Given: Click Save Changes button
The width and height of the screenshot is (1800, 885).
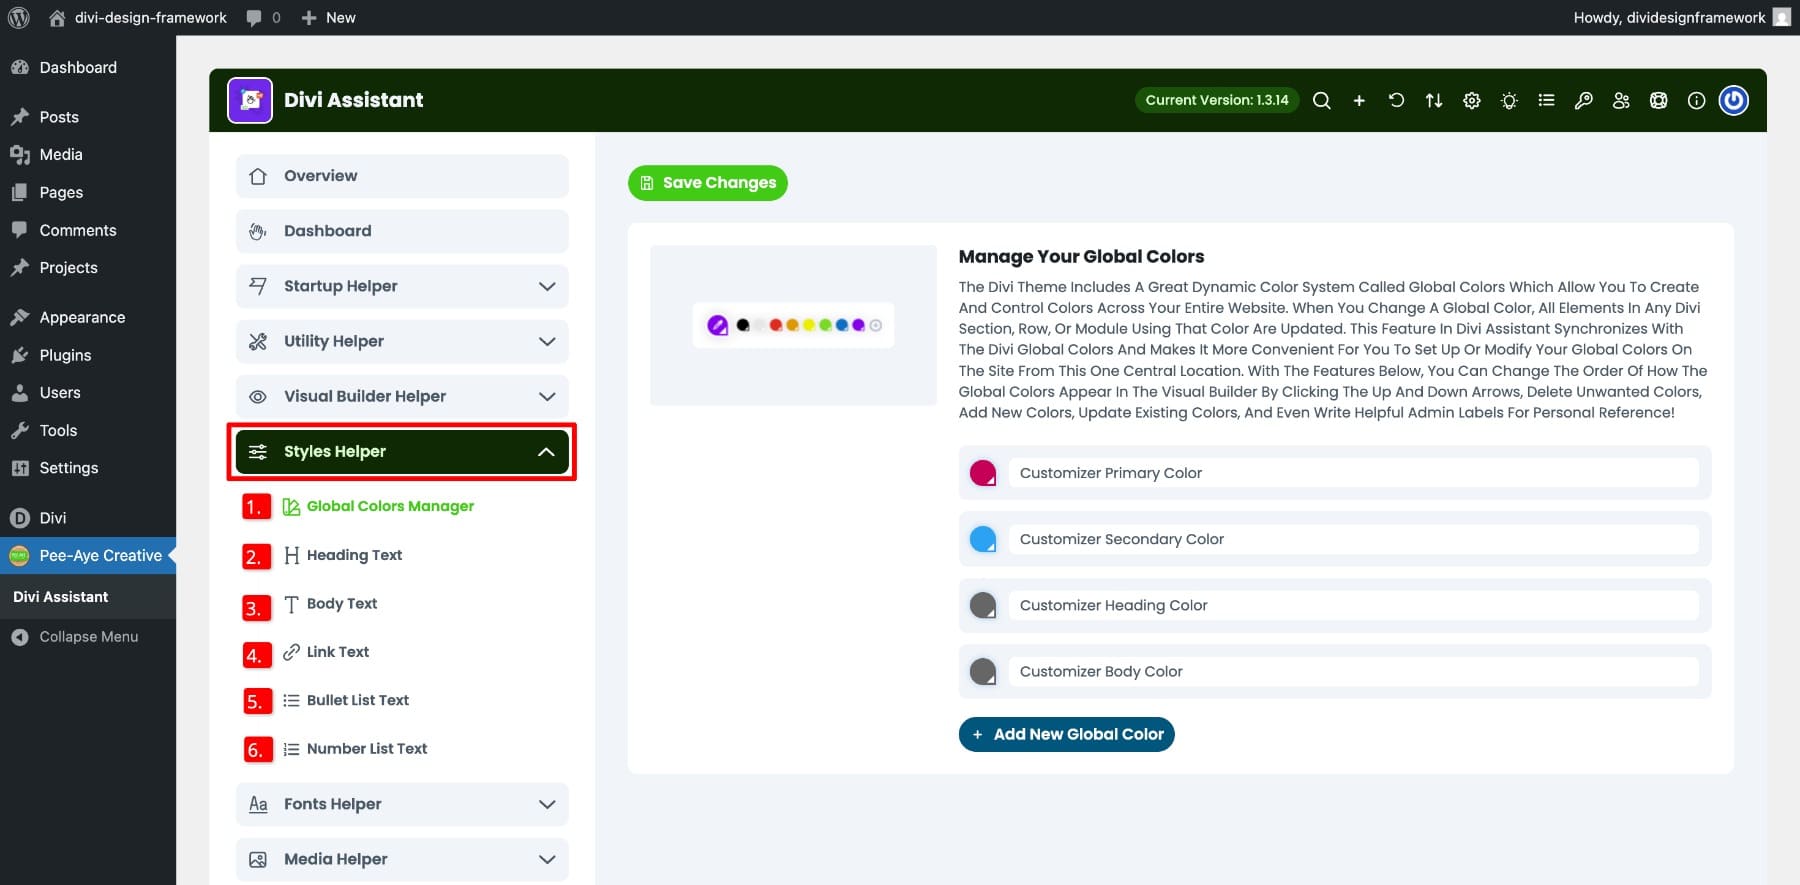Looking at the screenshot, I should (x=708, y=183).
